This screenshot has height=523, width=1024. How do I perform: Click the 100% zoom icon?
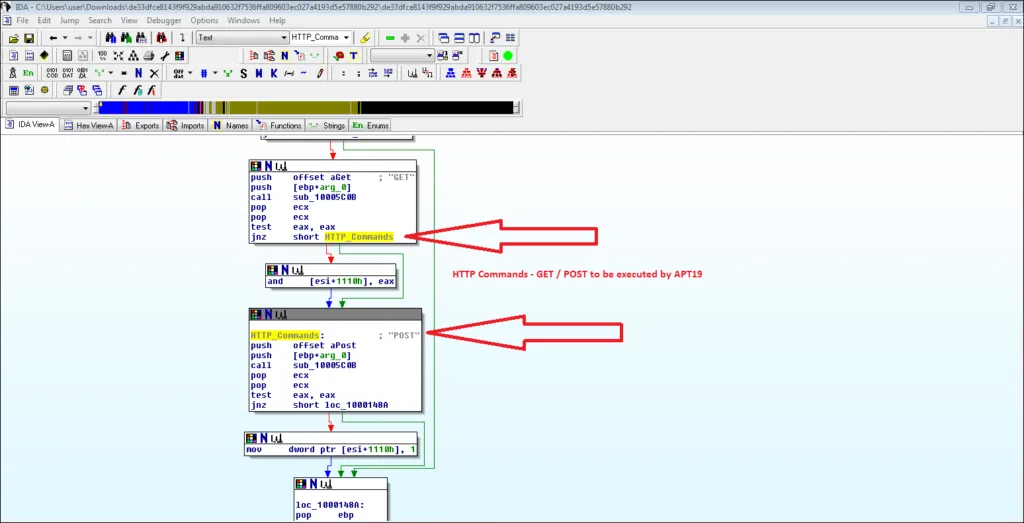click(x=103, y=55)
